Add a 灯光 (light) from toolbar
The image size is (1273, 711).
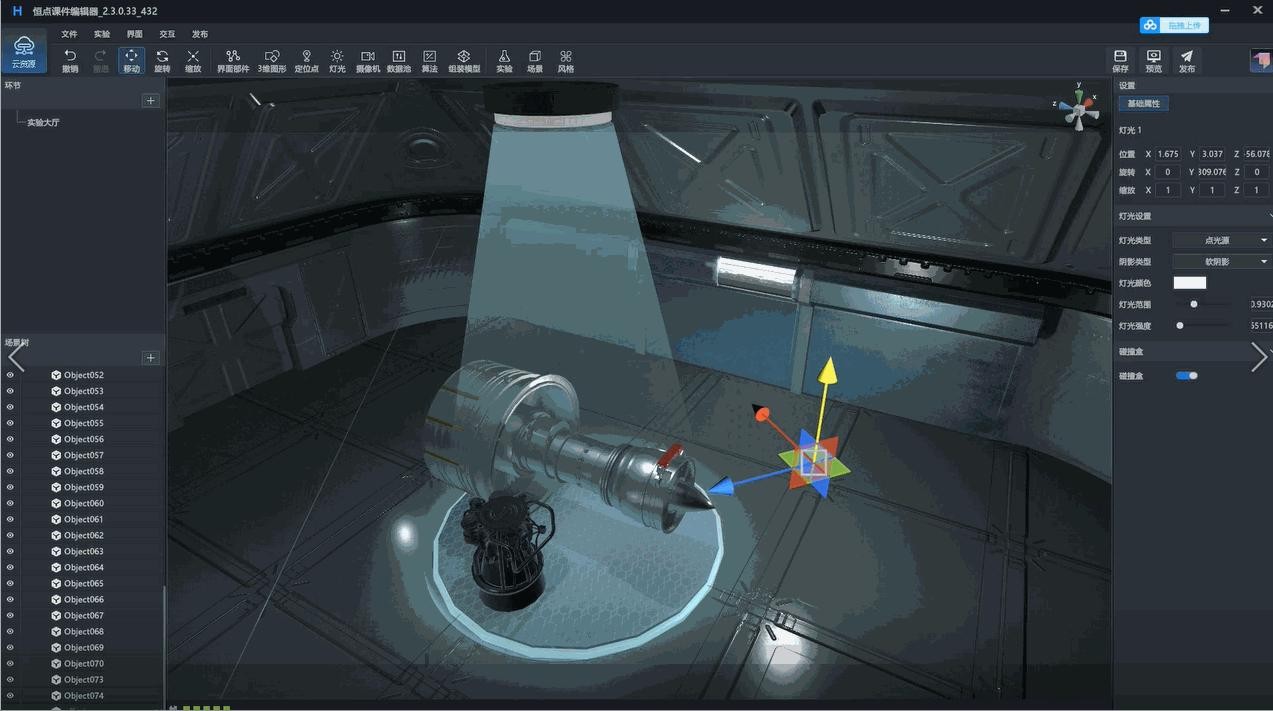click(337, 60)
